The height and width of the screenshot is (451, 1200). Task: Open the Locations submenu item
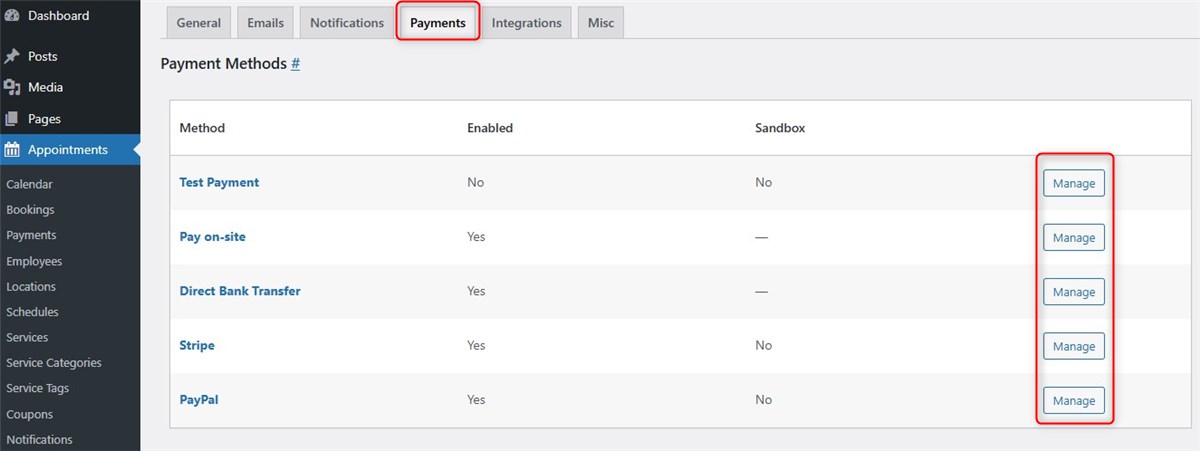(30, 286)
